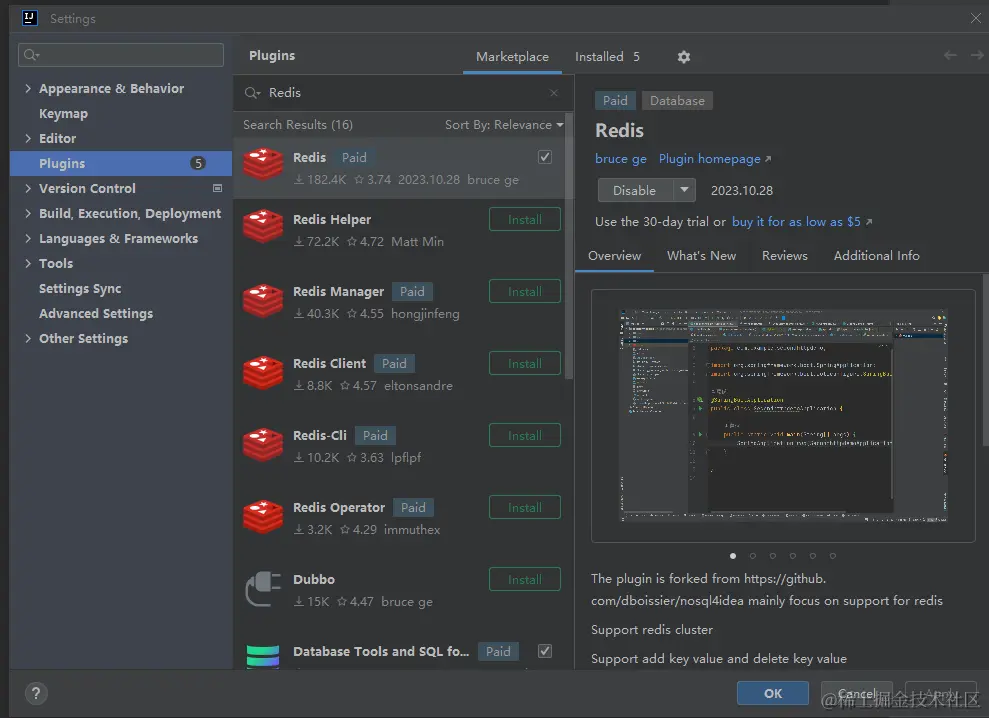The height and width of the screenshot is (718, 989).
Task: Click the Redis plugin cube icon
Action: pos(263,165)
